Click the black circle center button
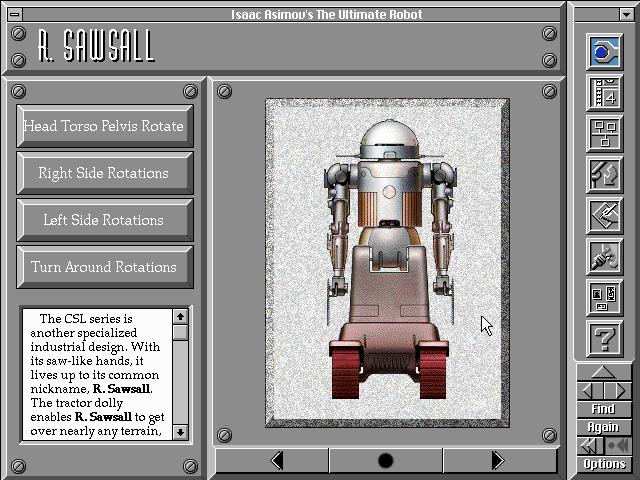The height and width of the screenshot is (480, 640). [x=386, y=461]
